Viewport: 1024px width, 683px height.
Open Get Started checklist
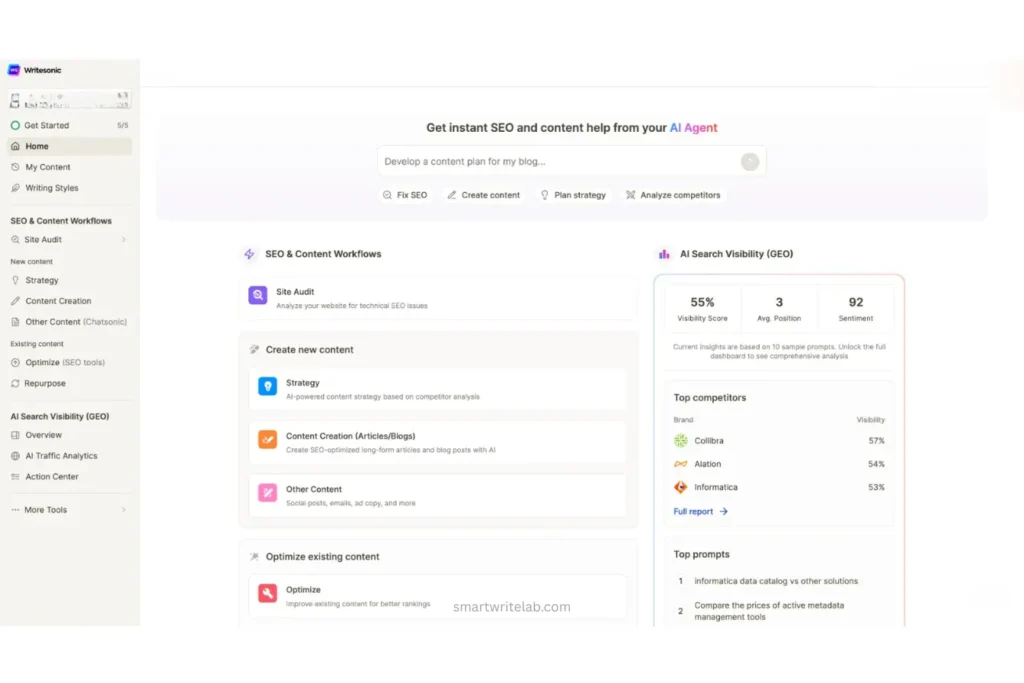pos(69,125)
